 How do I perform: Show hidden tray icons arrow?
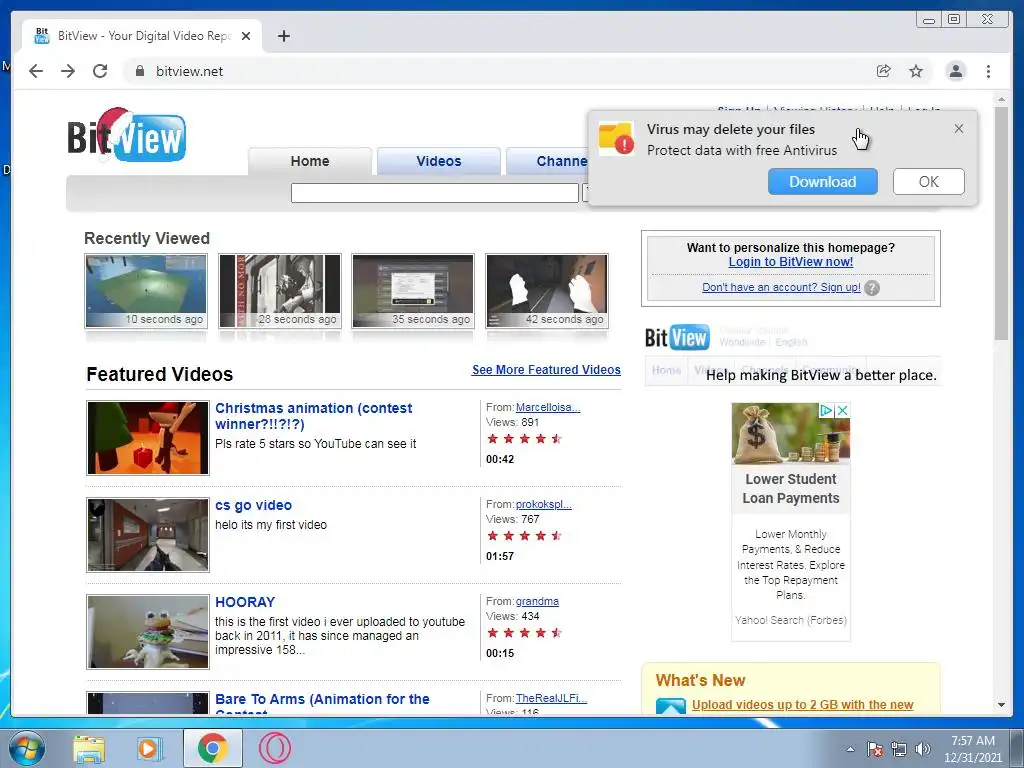pyautogui.click(x=850, y=749)
